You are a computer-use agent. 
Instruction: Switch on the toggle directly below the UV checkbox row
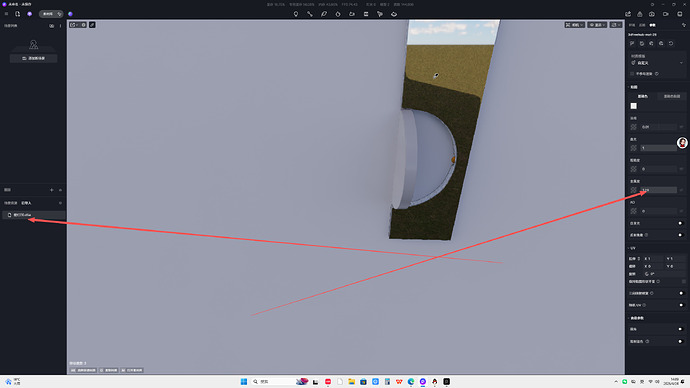click(x=681, y=293)
